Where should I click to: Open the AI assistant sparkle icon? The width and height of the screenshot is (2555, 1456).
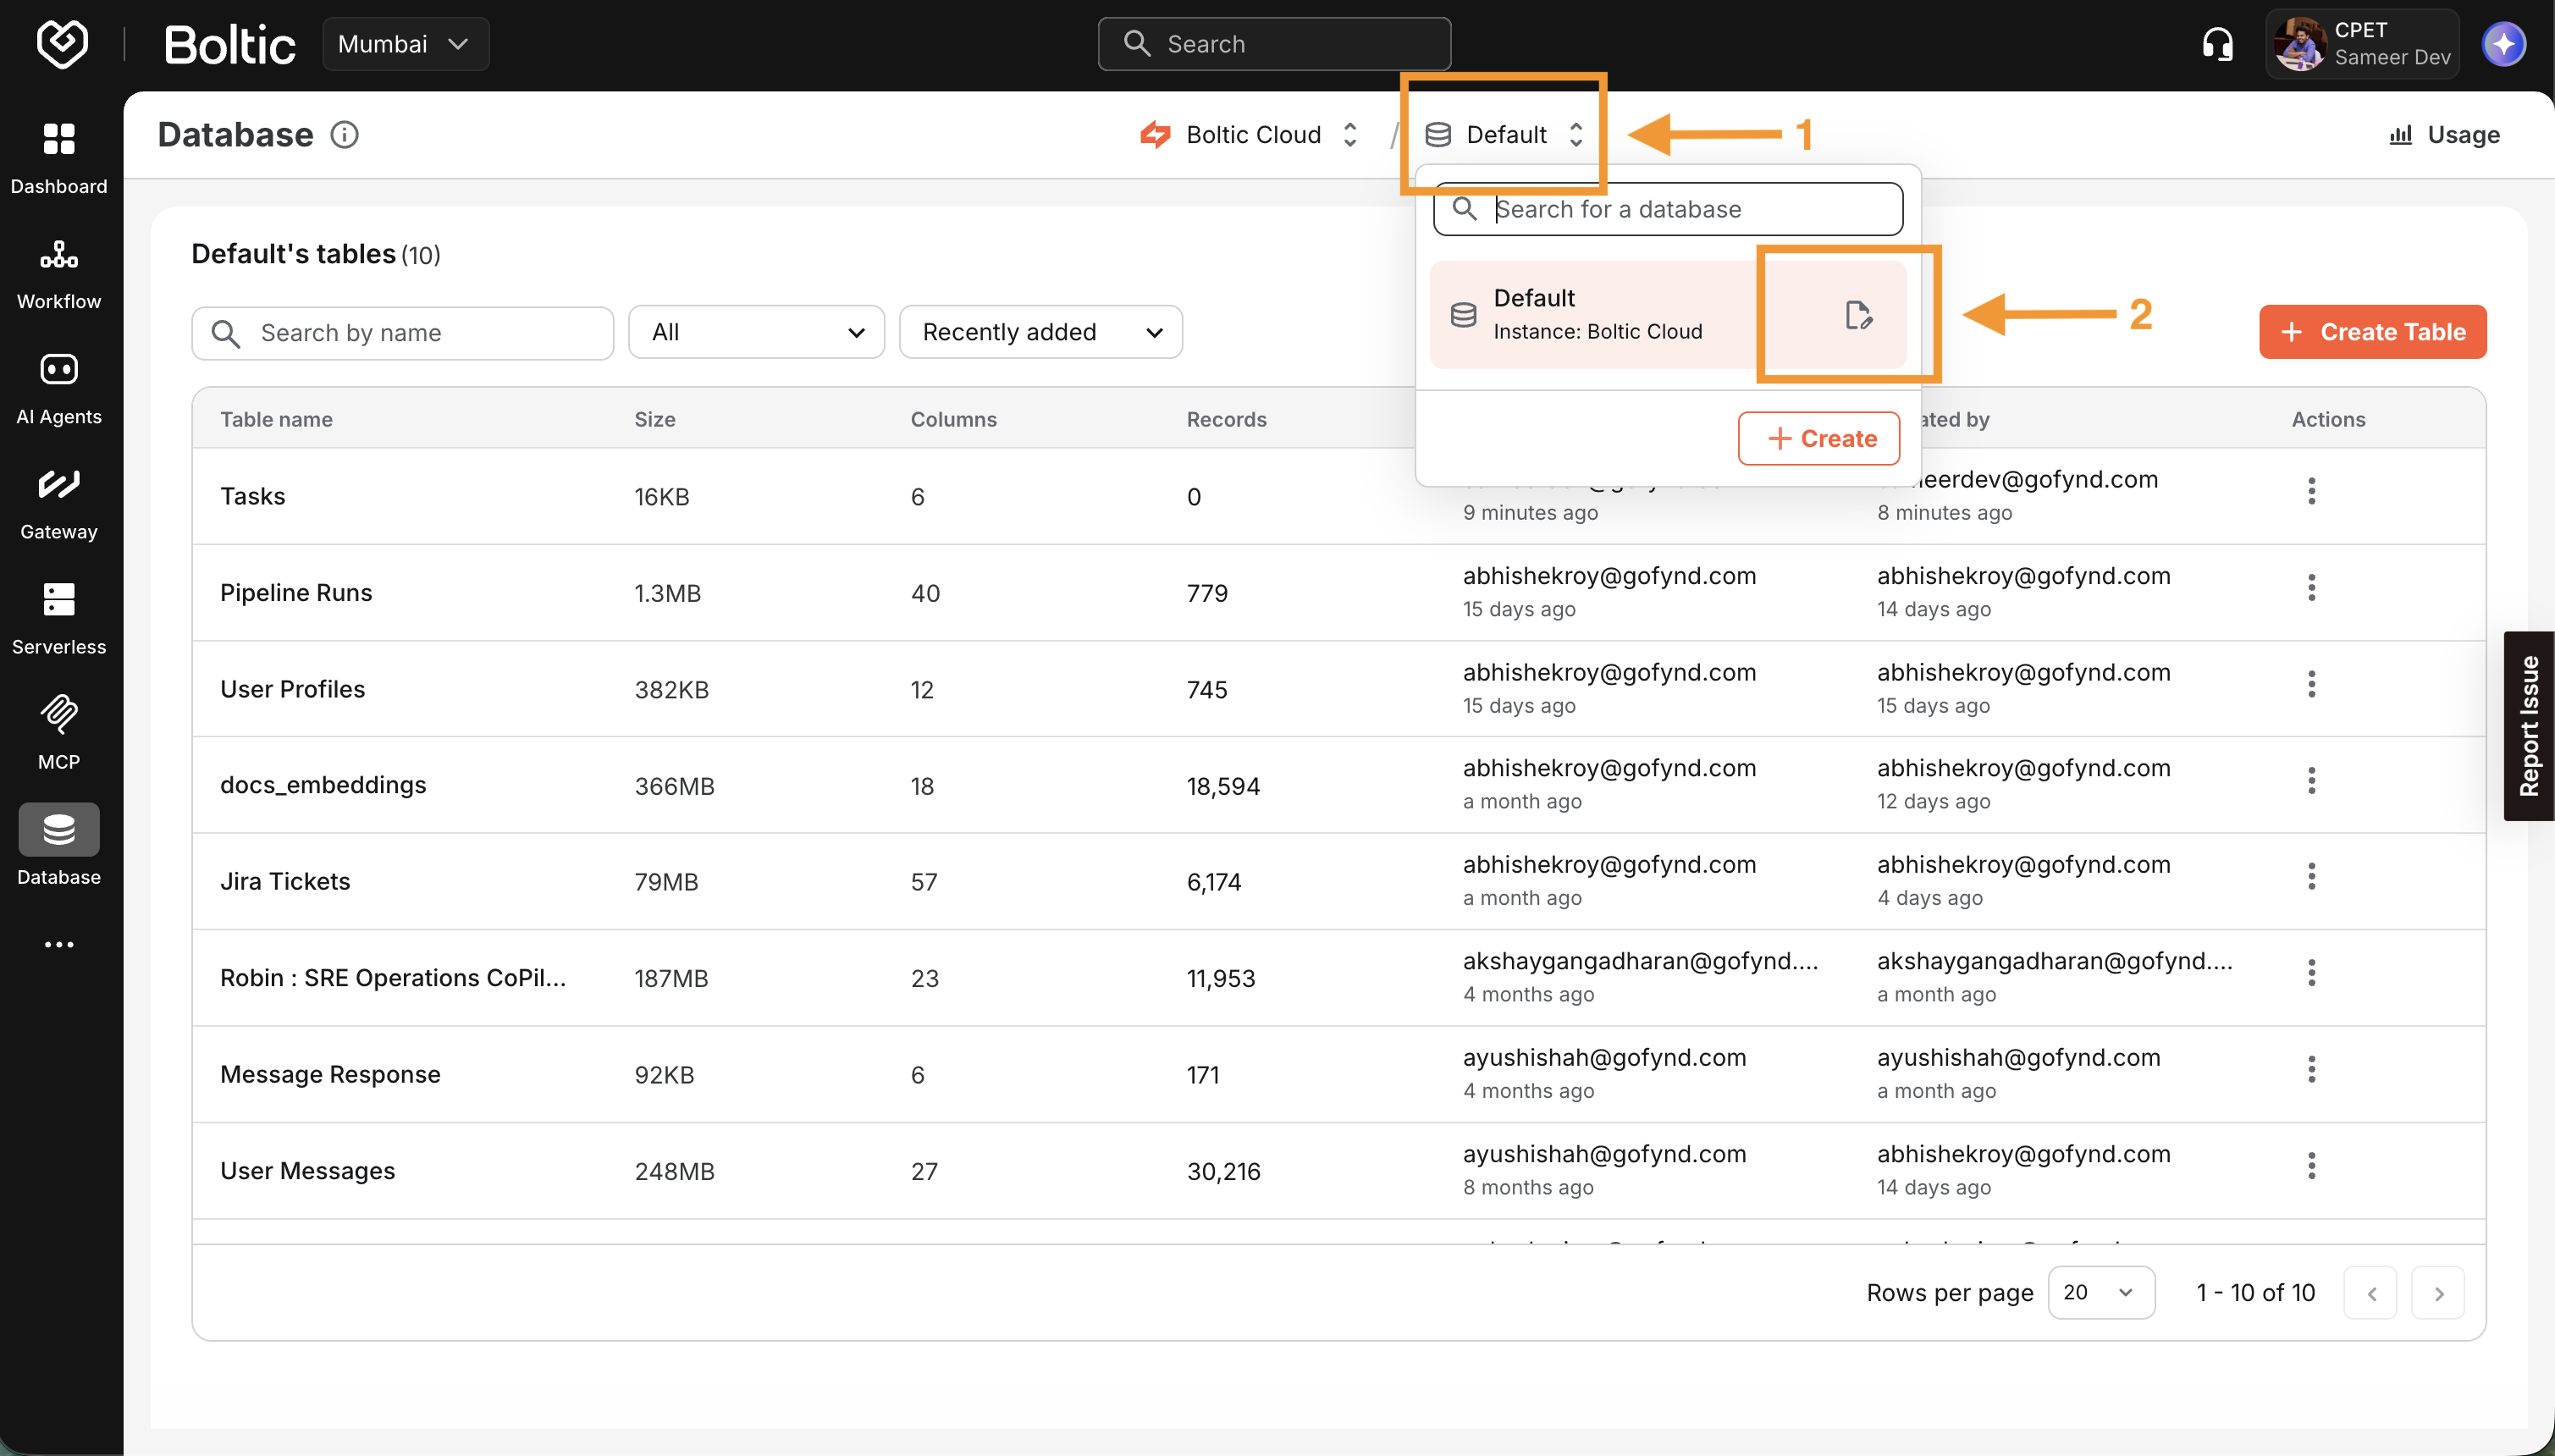coord(2505,43)
